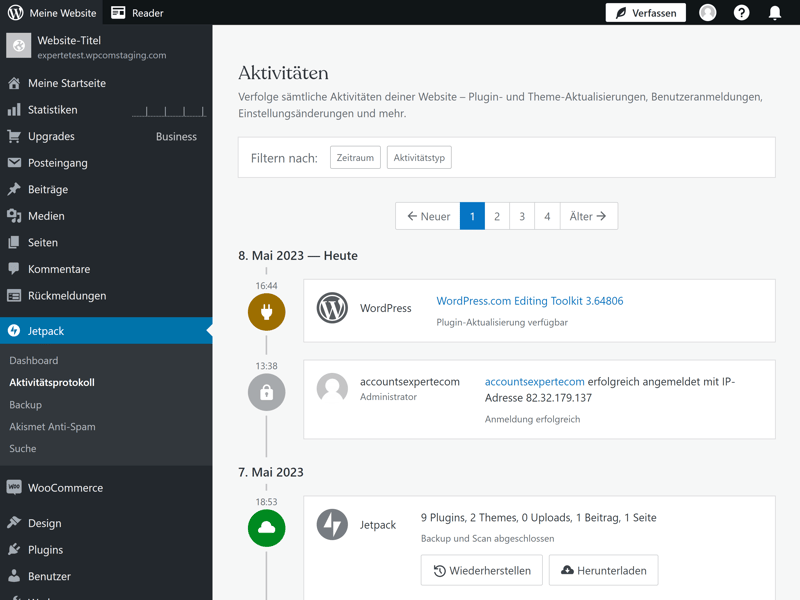Image resolution: width=800 pixels, height=600 pixels.
Task: Click the Älter next page button
Action: [588, 216]
